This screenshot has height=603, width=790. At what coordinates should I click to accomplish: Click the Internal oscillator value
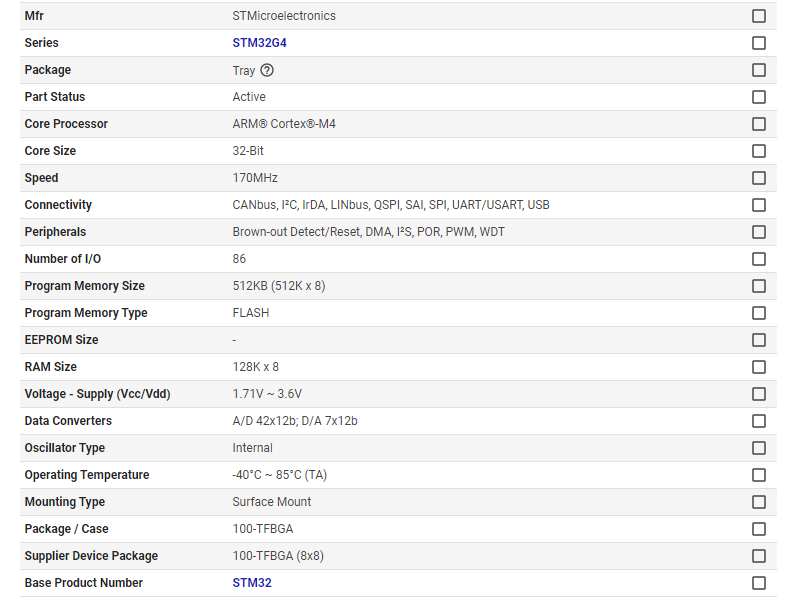[x=252, y=448]
